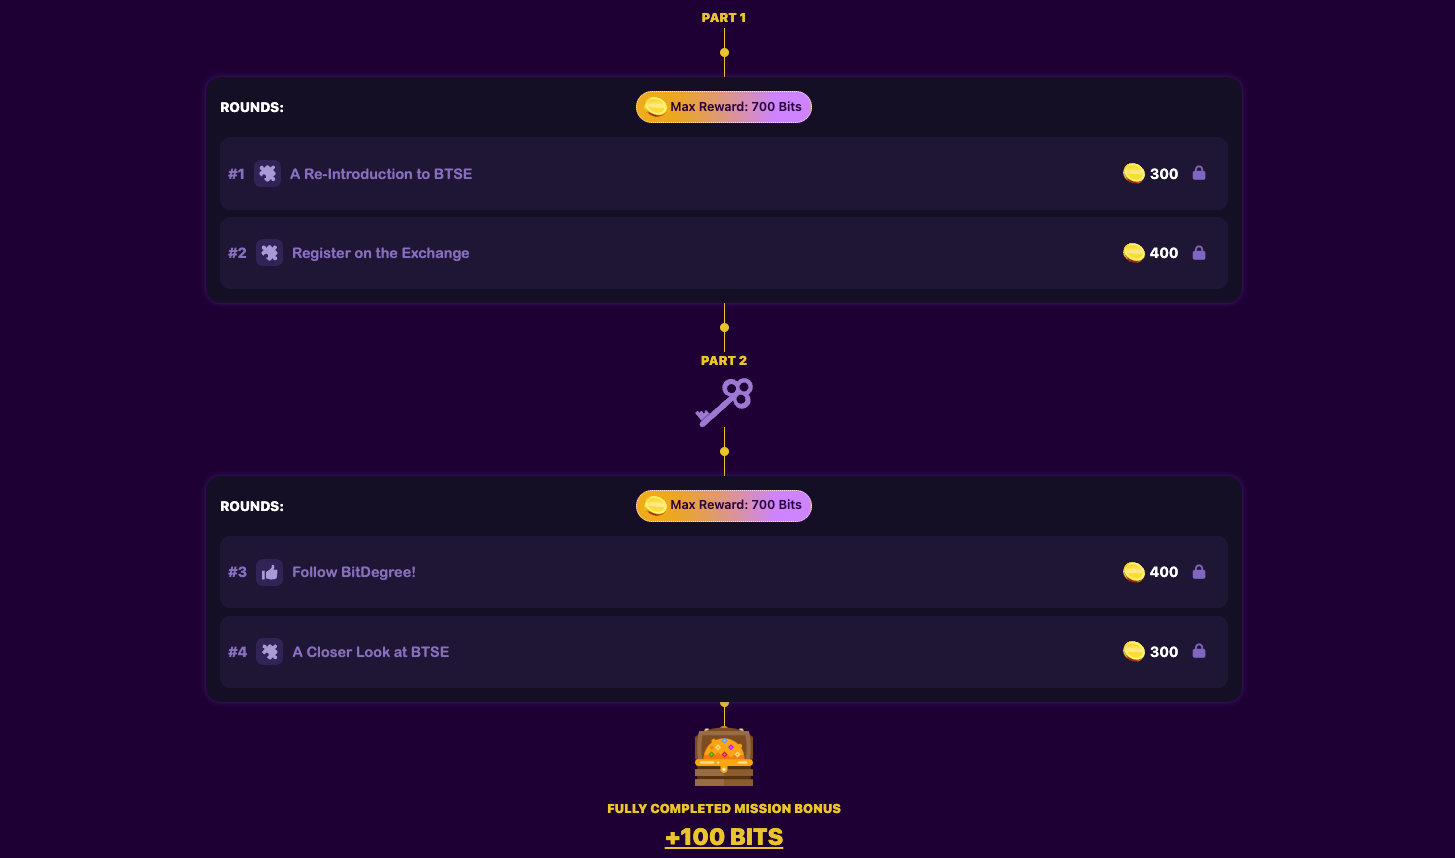Click lock icon on Follow BitDegree row
The height and width of the screenshot is (858, 1455).
pyautogui.click(x=1199, y=572)
